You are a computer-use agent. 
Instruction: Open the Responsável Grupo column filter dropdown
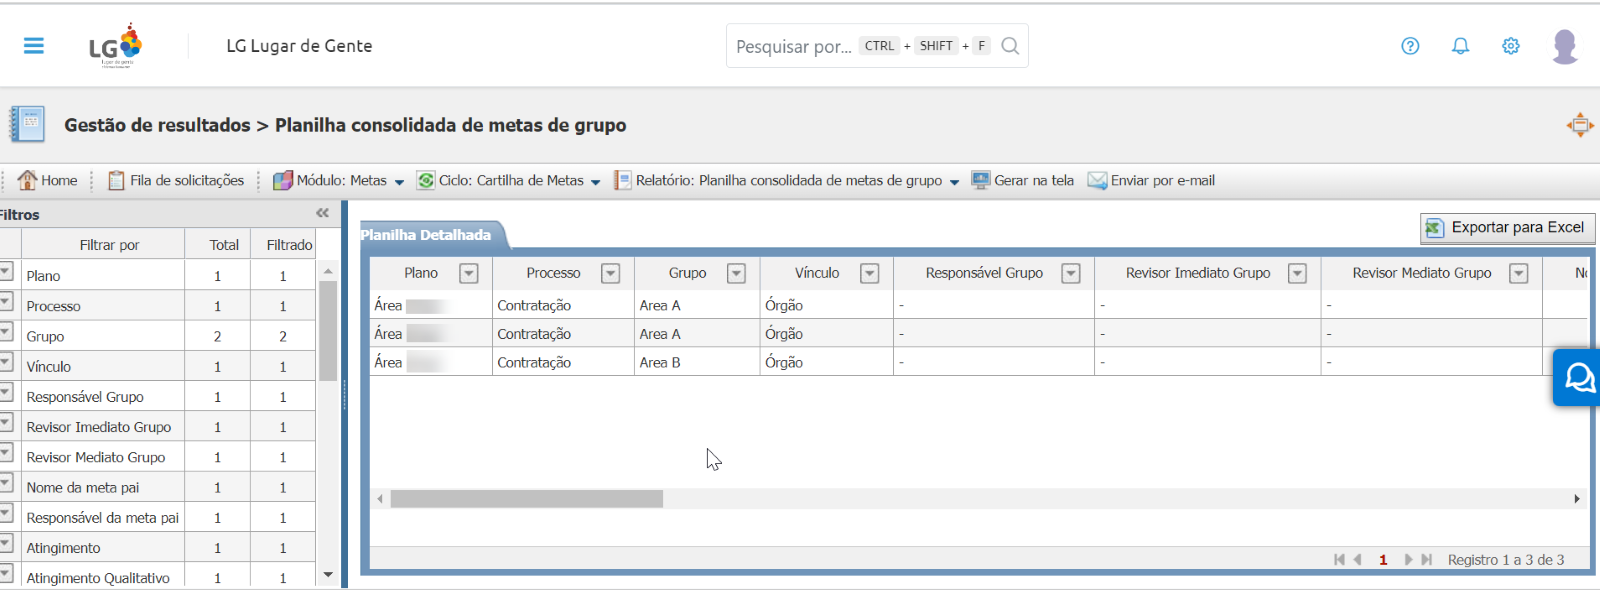(1070, 273)
